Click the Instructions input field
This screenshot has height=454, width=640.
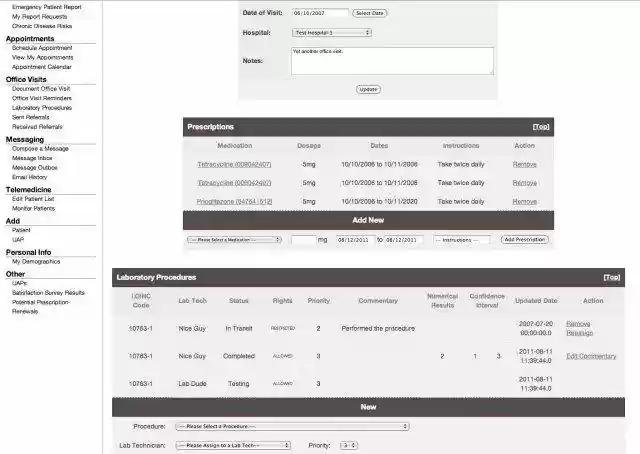(462, 240)
